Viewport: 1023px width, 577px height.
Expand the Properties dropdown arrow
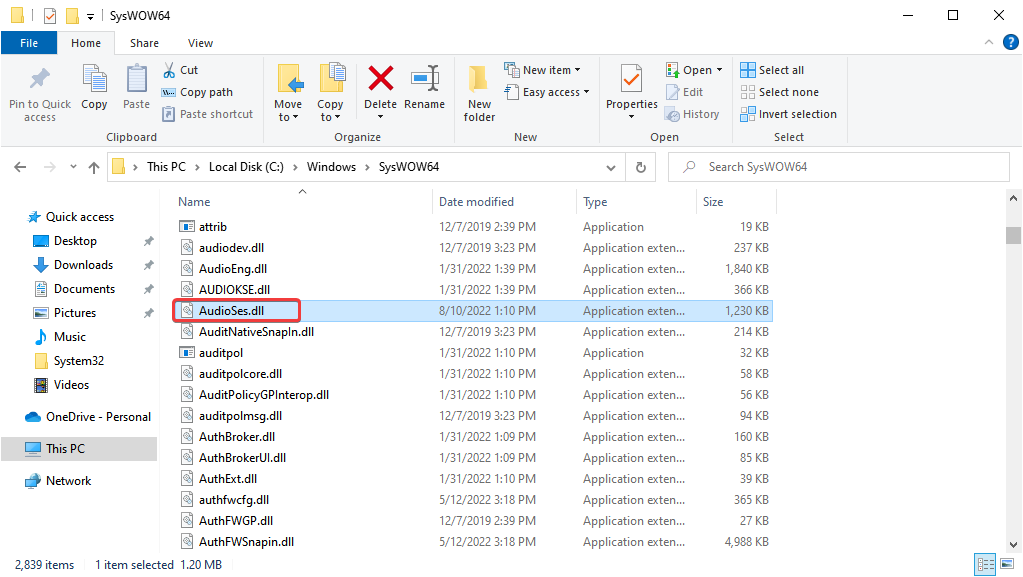point(632,117)
